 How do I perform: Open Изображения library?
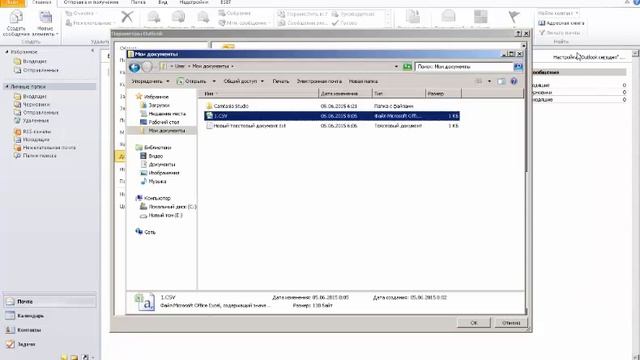coord(164,173)
